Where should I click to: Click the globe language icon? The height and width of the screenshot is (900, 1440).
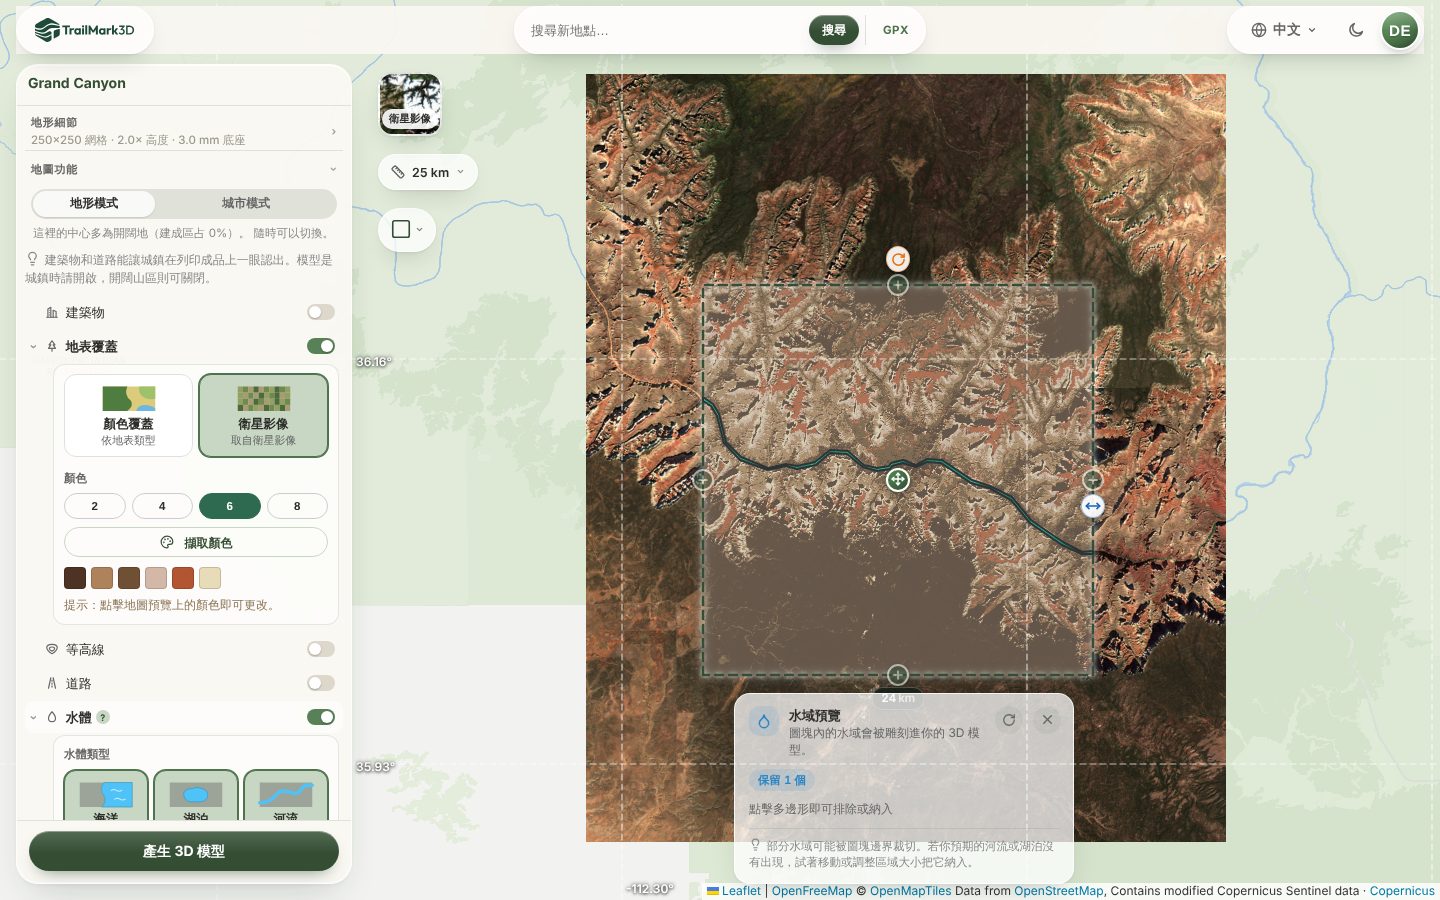pyautogui.click(x=1259, y=30)
